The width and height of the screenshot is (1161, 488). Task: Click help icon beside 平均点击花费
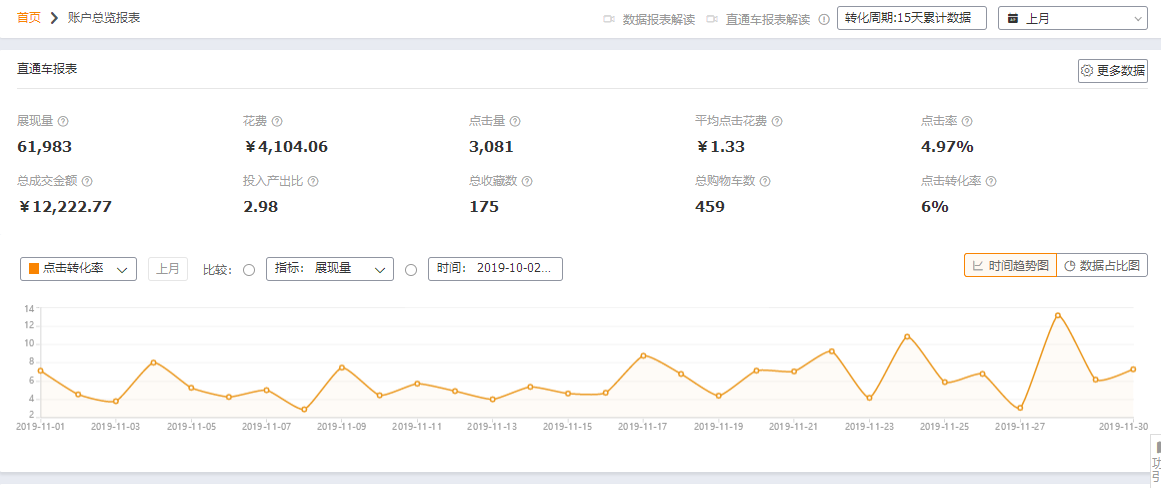click(777, 122)
